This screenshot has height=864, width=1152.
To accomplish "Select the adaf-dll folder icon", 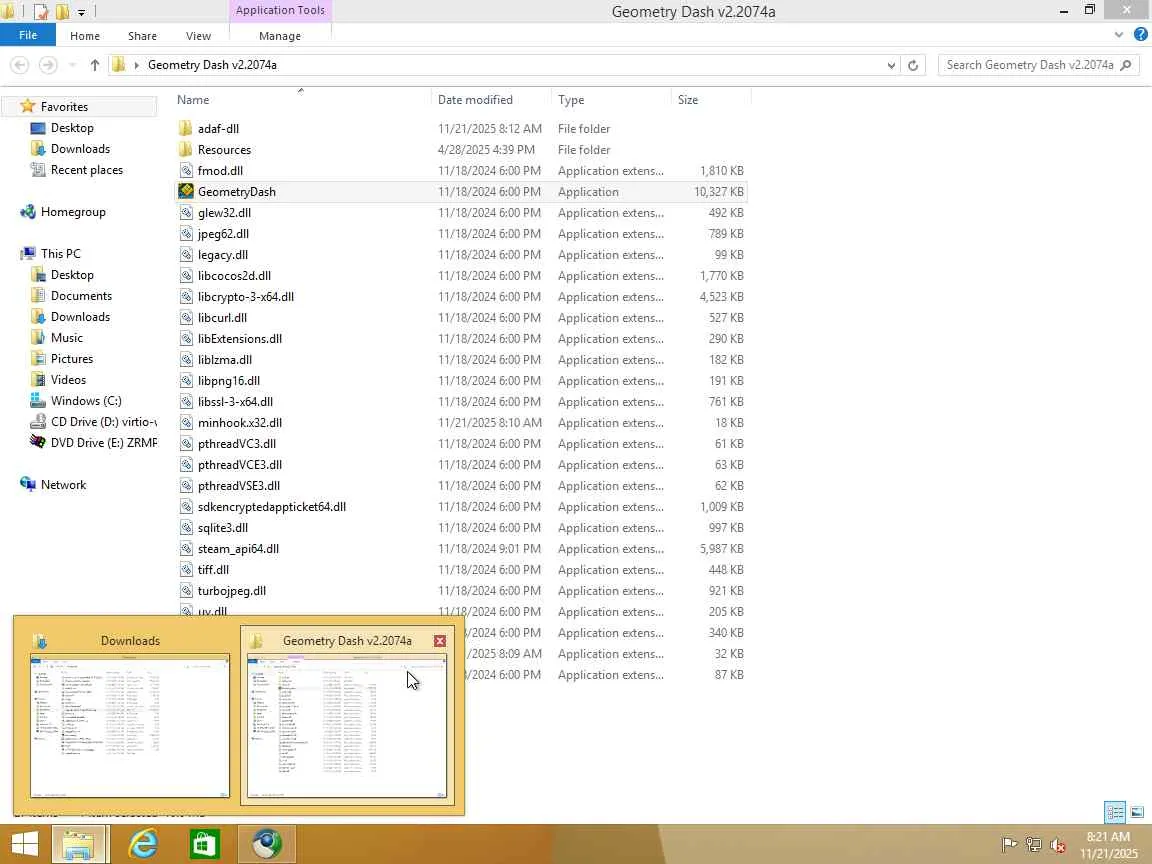I will click(186, 128).
